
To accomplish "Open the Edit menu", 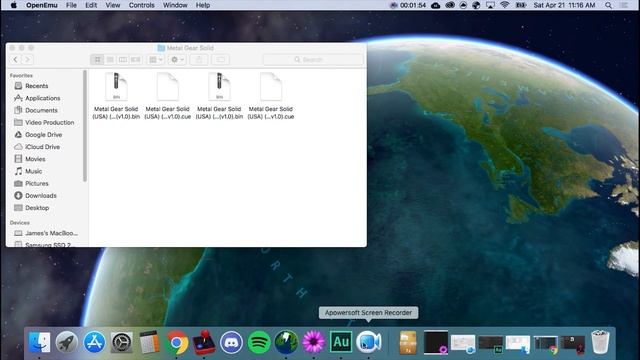I will tap(91, 5).
